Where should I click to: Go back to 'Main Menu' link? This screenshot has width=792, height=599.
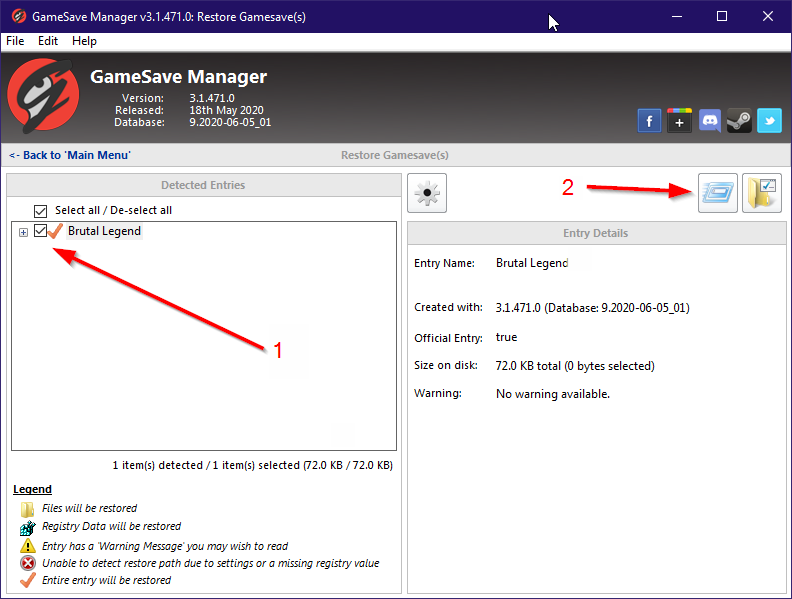pos(70,155)
